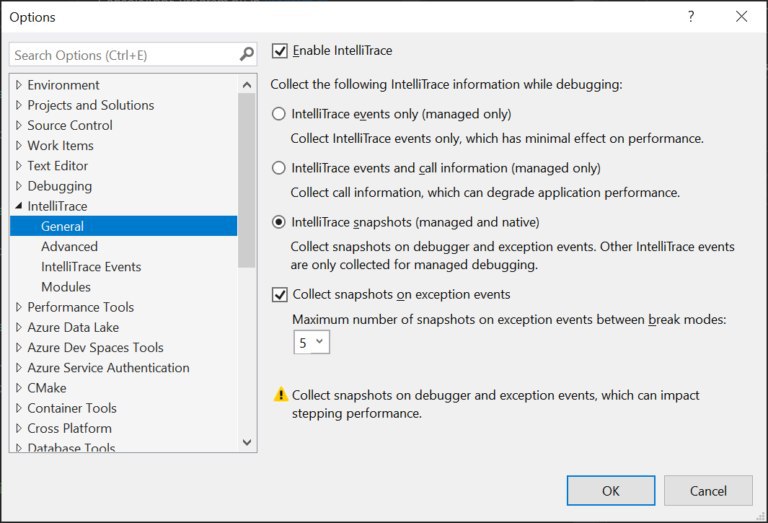Click the tree scrollbar down arrow

247,442
